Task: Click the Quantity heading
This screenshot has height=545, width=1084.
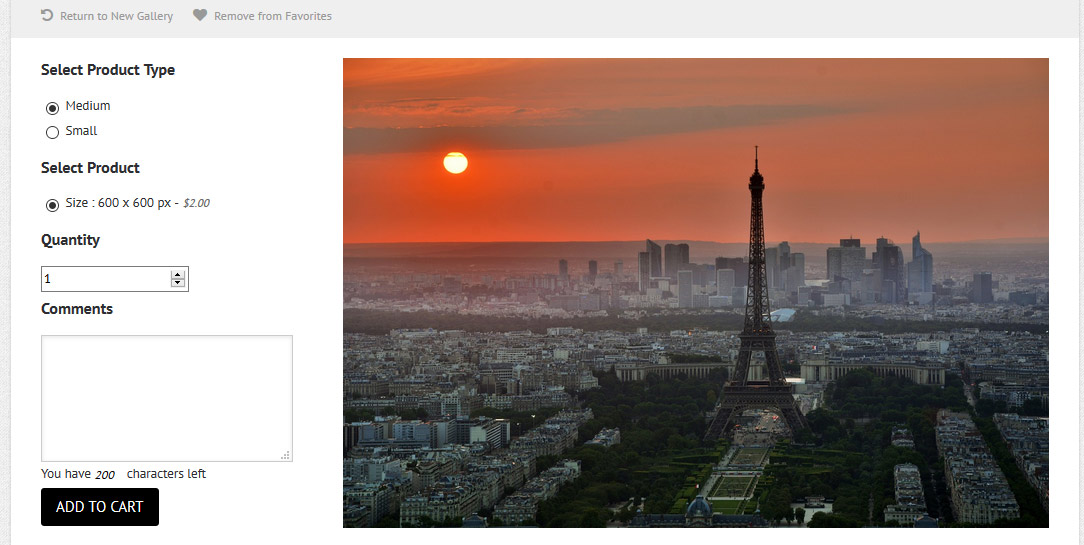Action: [x=71, y=240]
